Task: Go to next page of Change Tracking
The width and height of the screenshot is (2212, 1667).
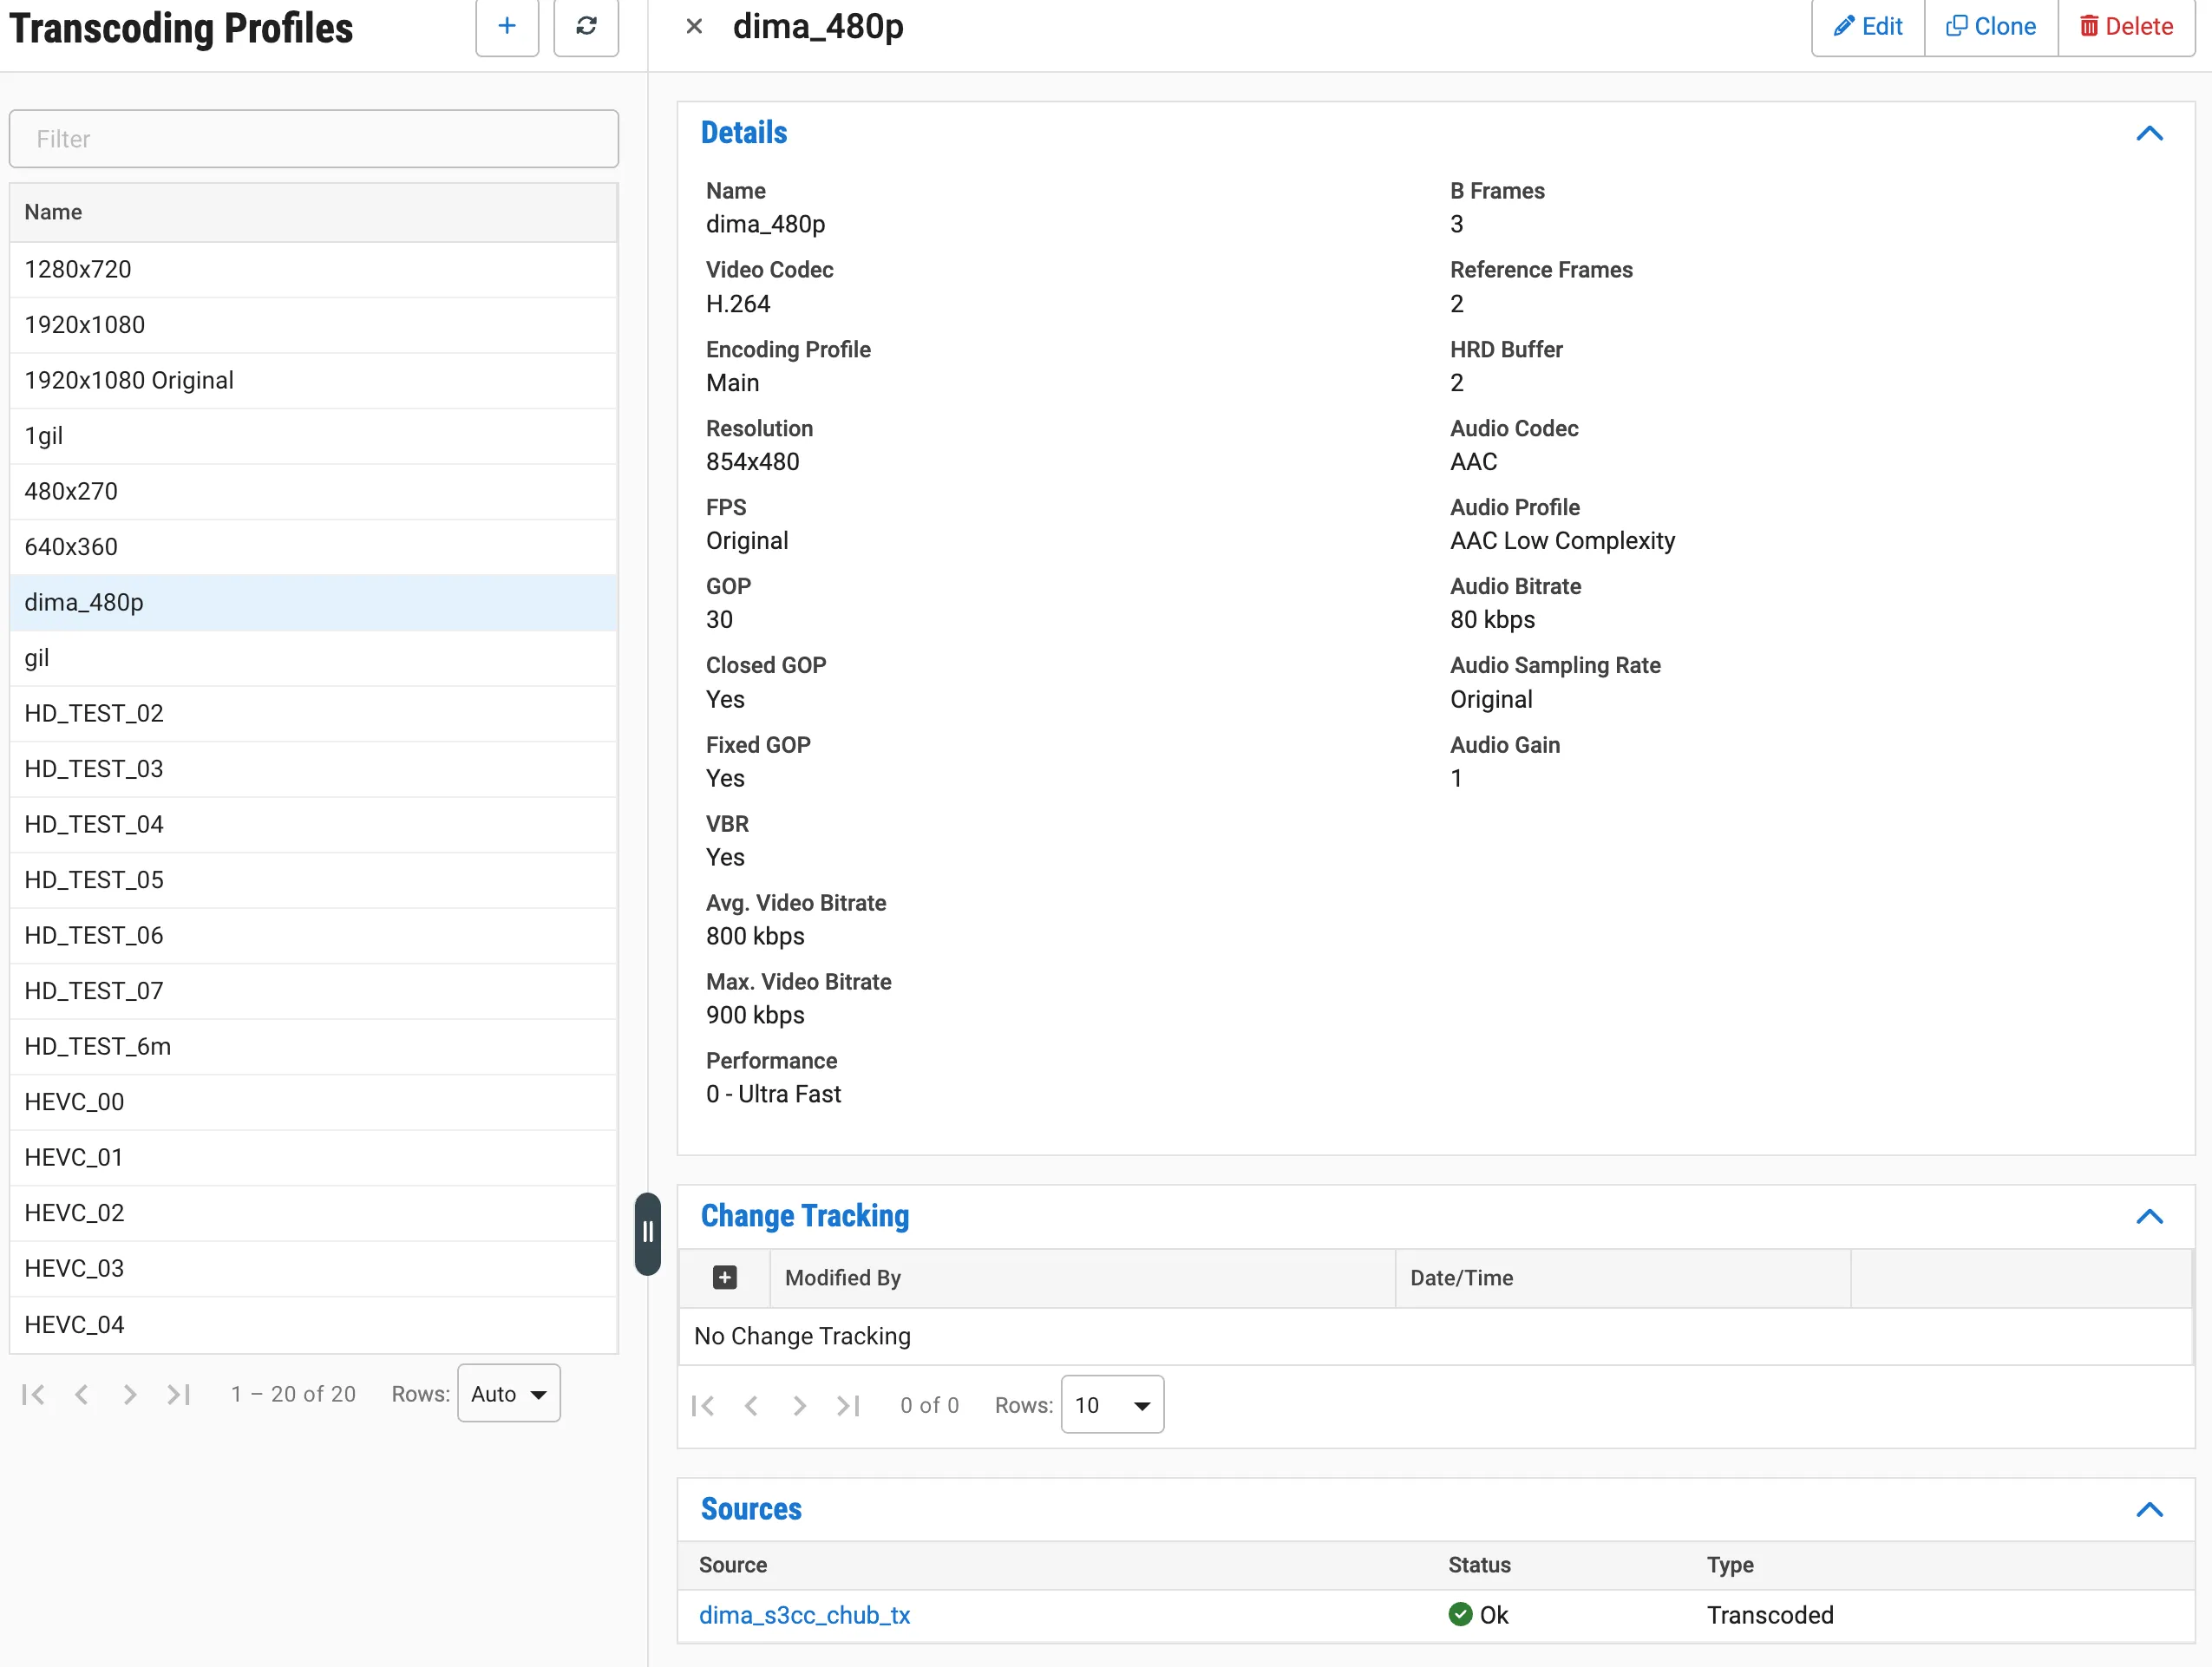Action: [799, 1405]
